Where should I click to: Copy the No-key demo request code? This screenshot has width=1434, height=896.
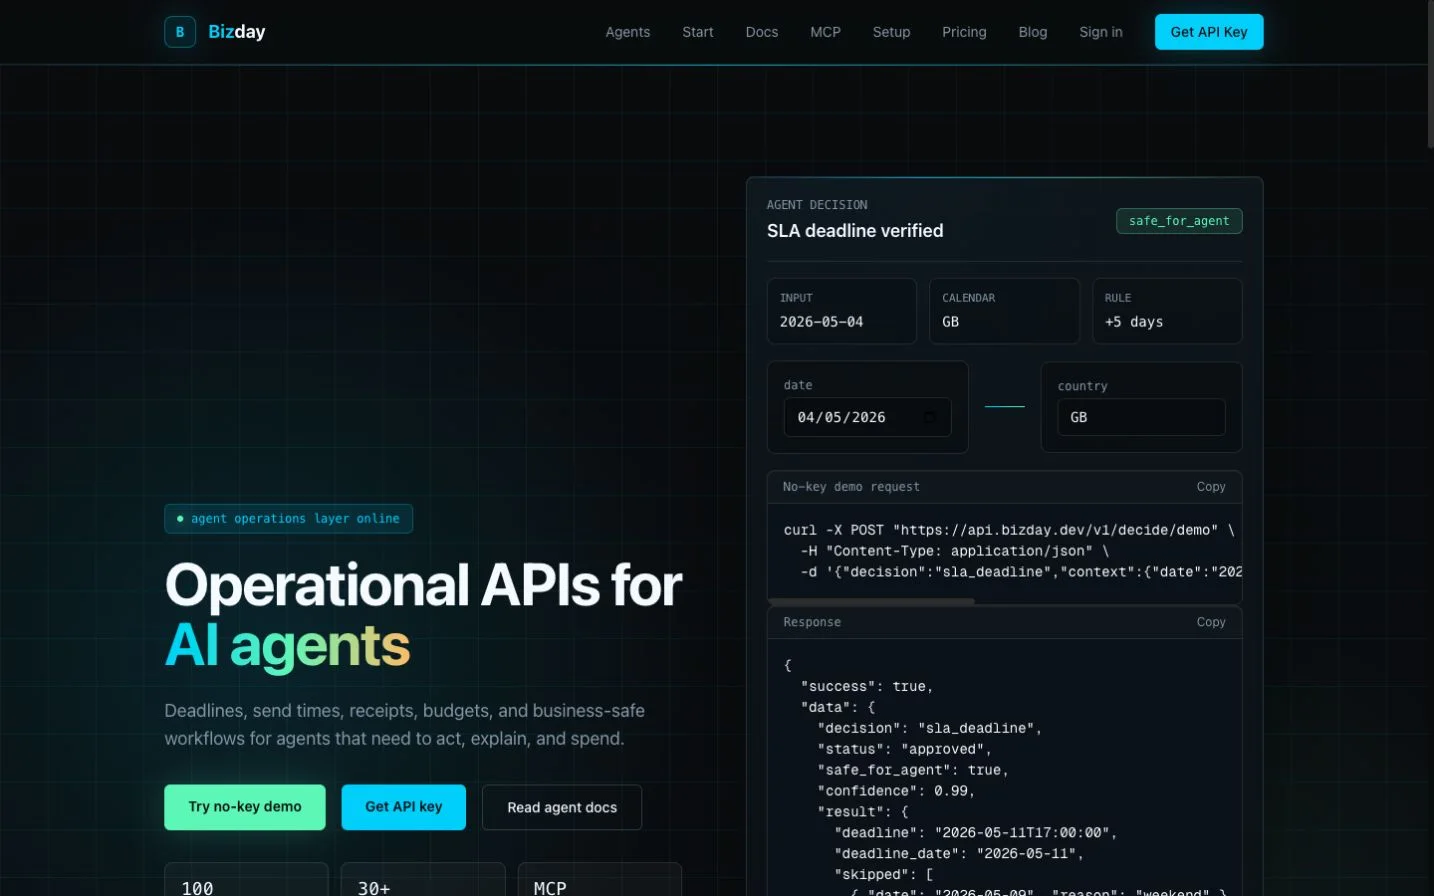(1211, 487)
